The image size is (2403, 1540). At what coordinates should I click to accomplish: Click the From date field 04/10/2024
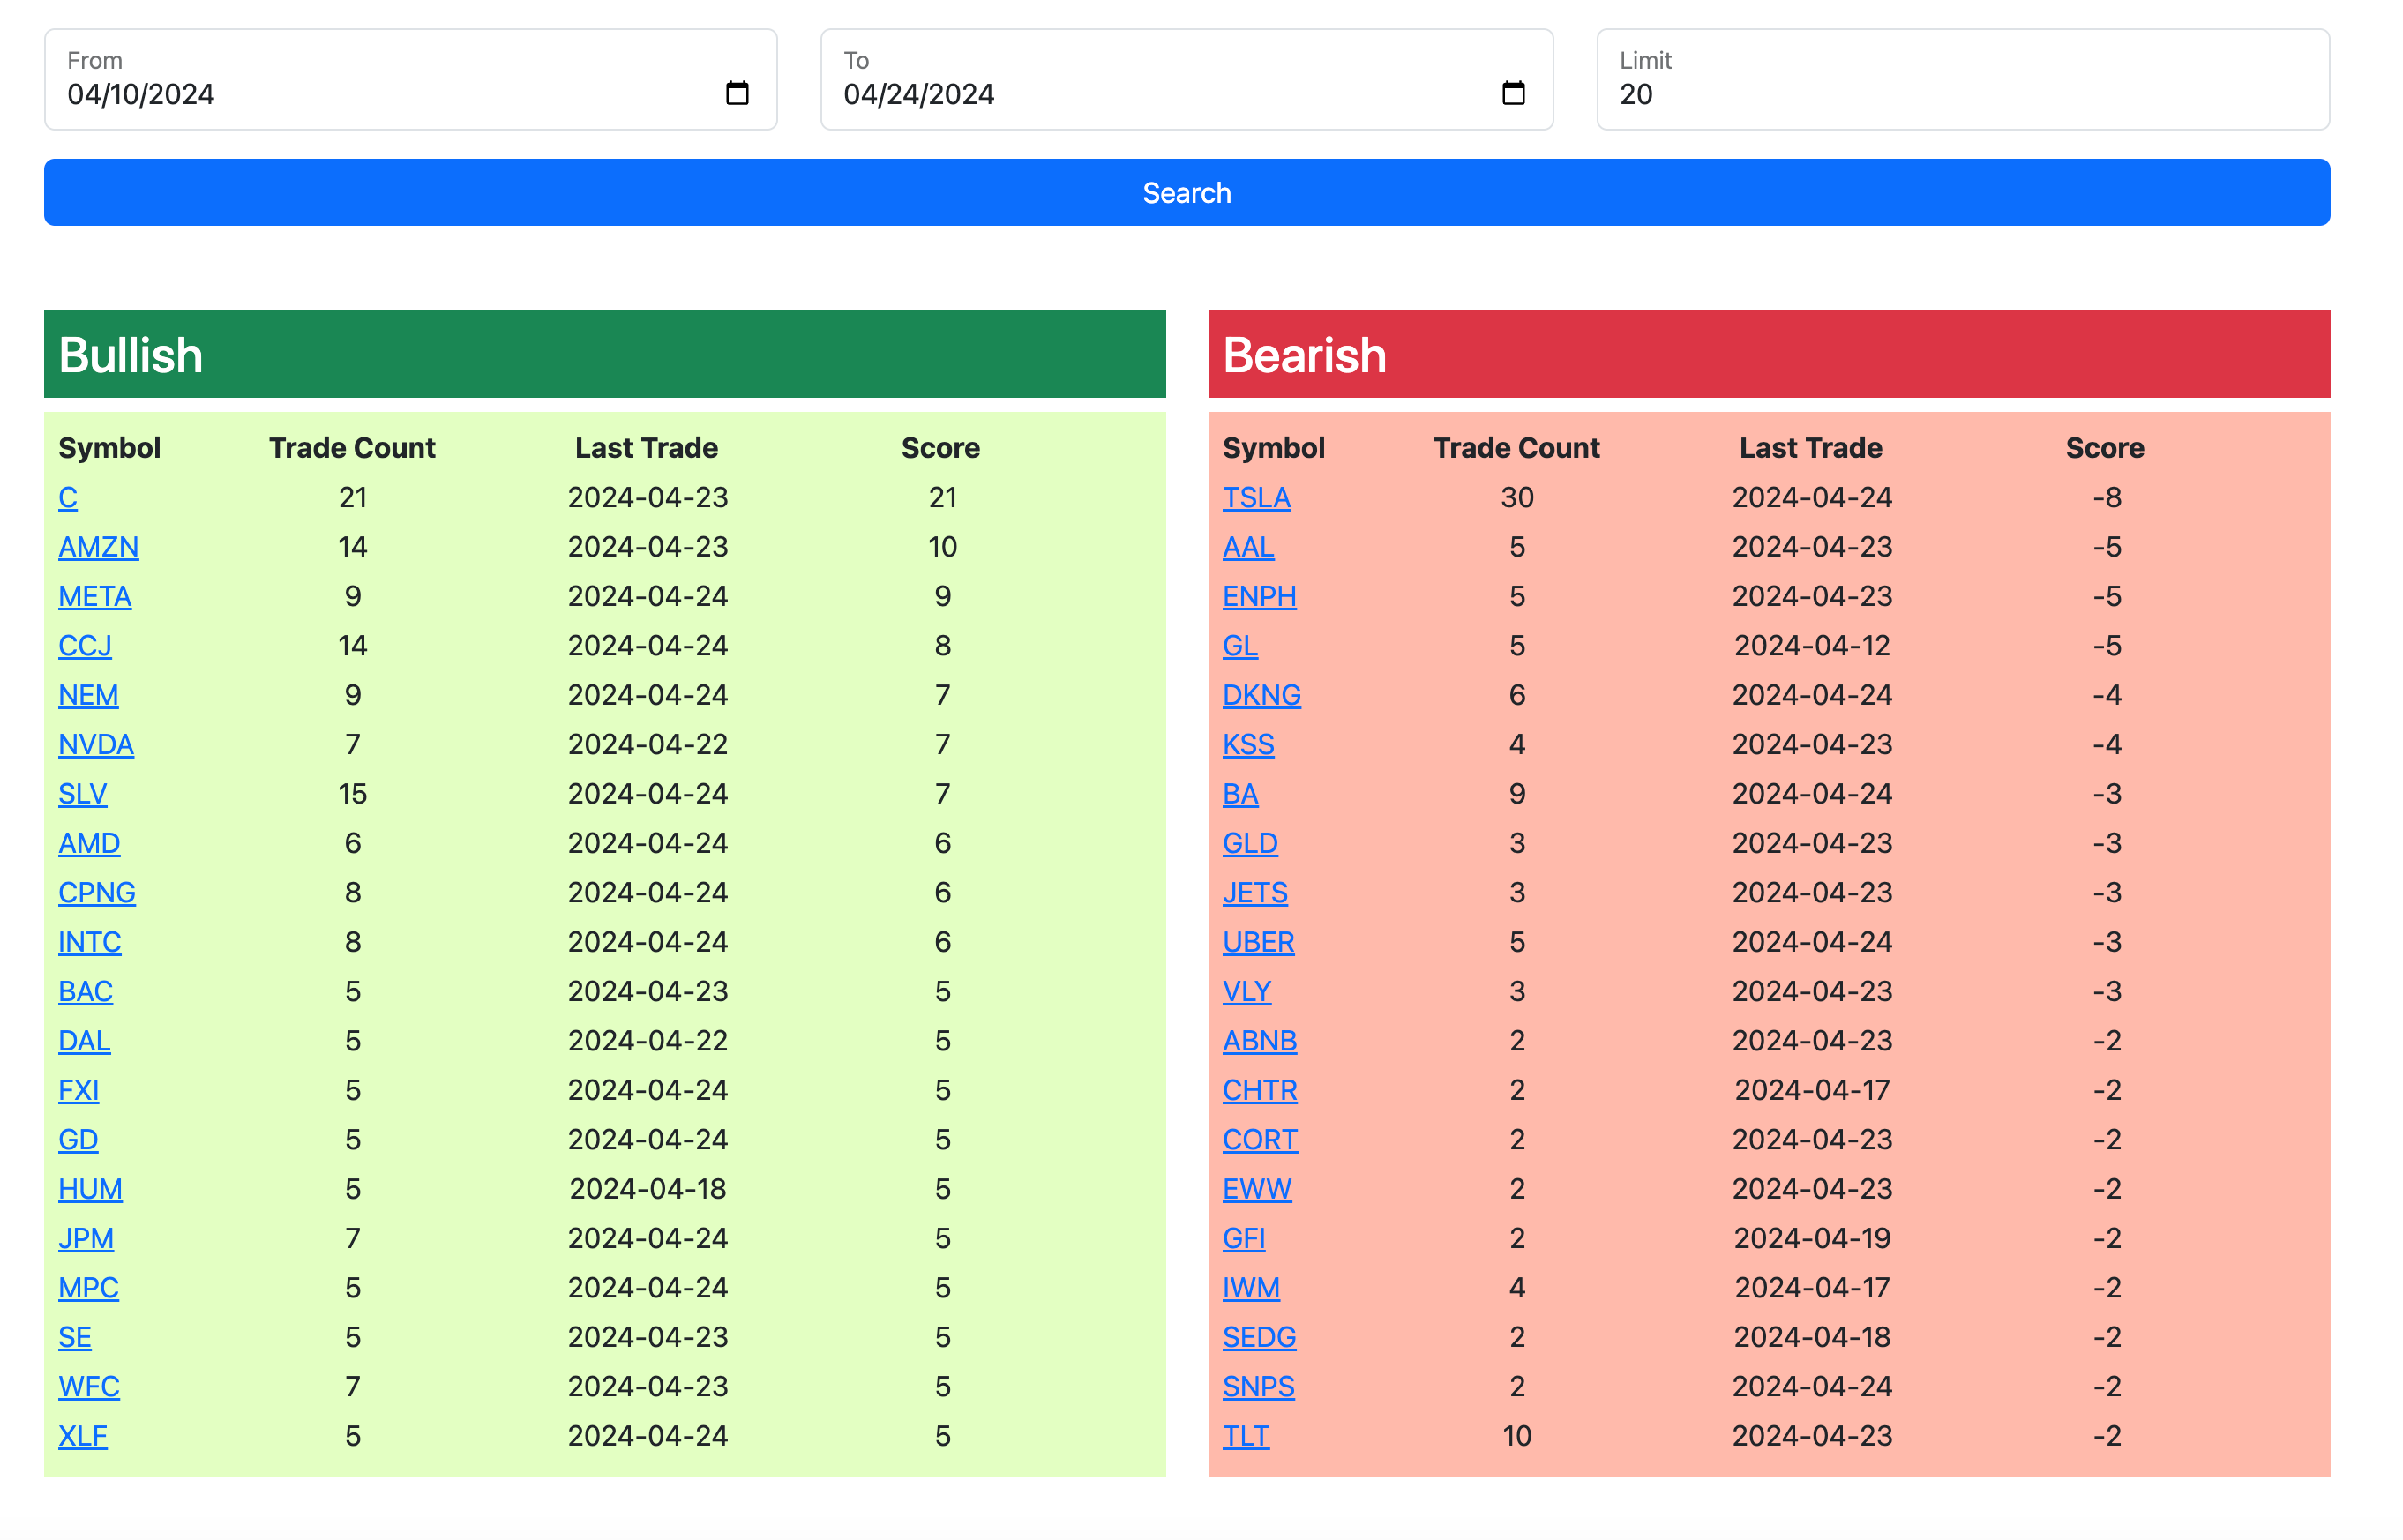pos(410,79)
